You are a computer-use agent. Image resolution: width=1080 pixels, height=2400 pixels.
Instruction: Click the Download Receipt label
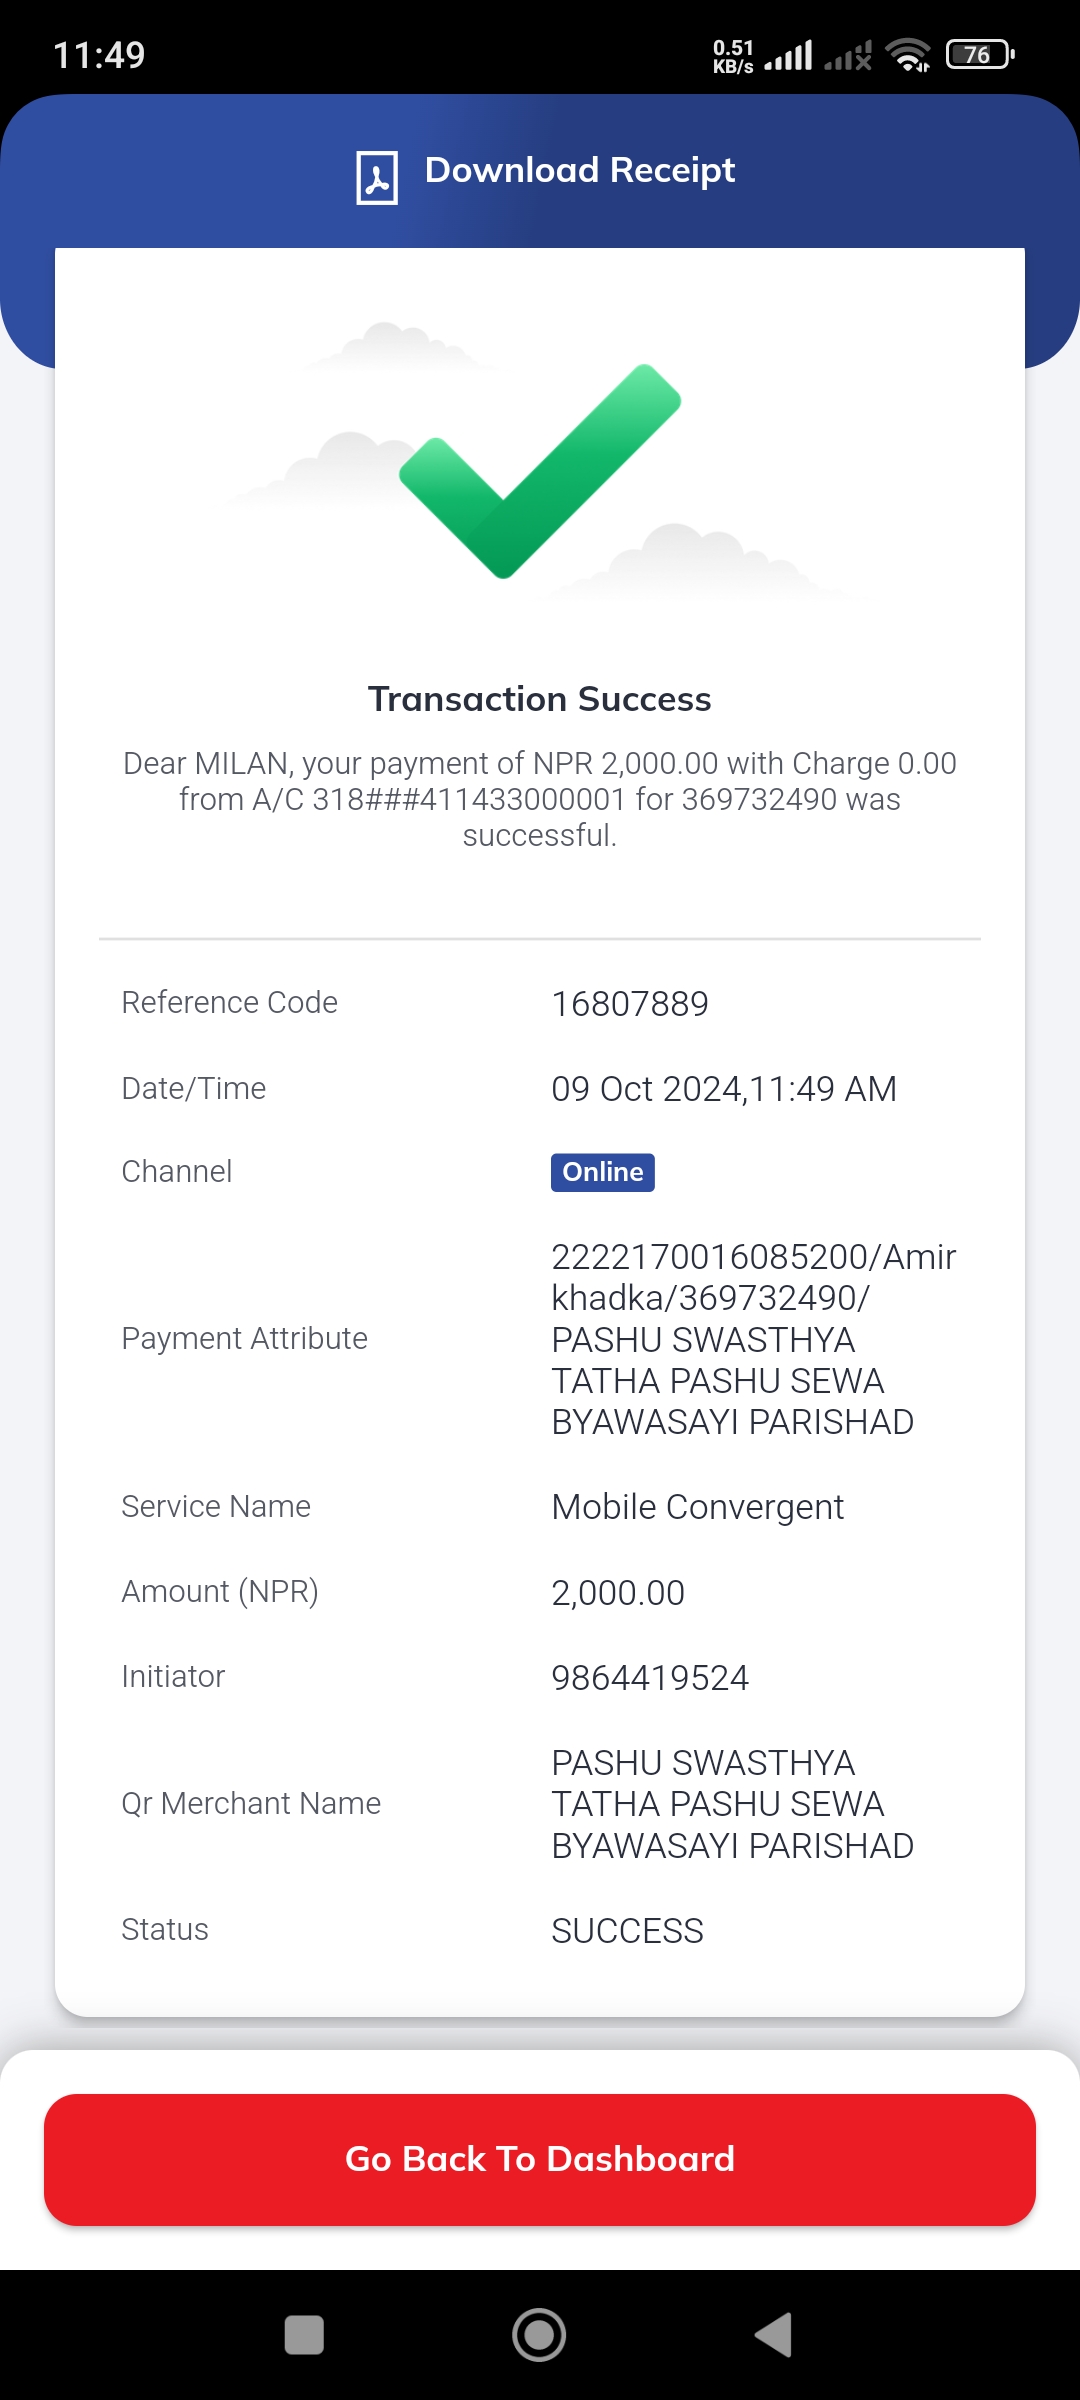(580, 171)
